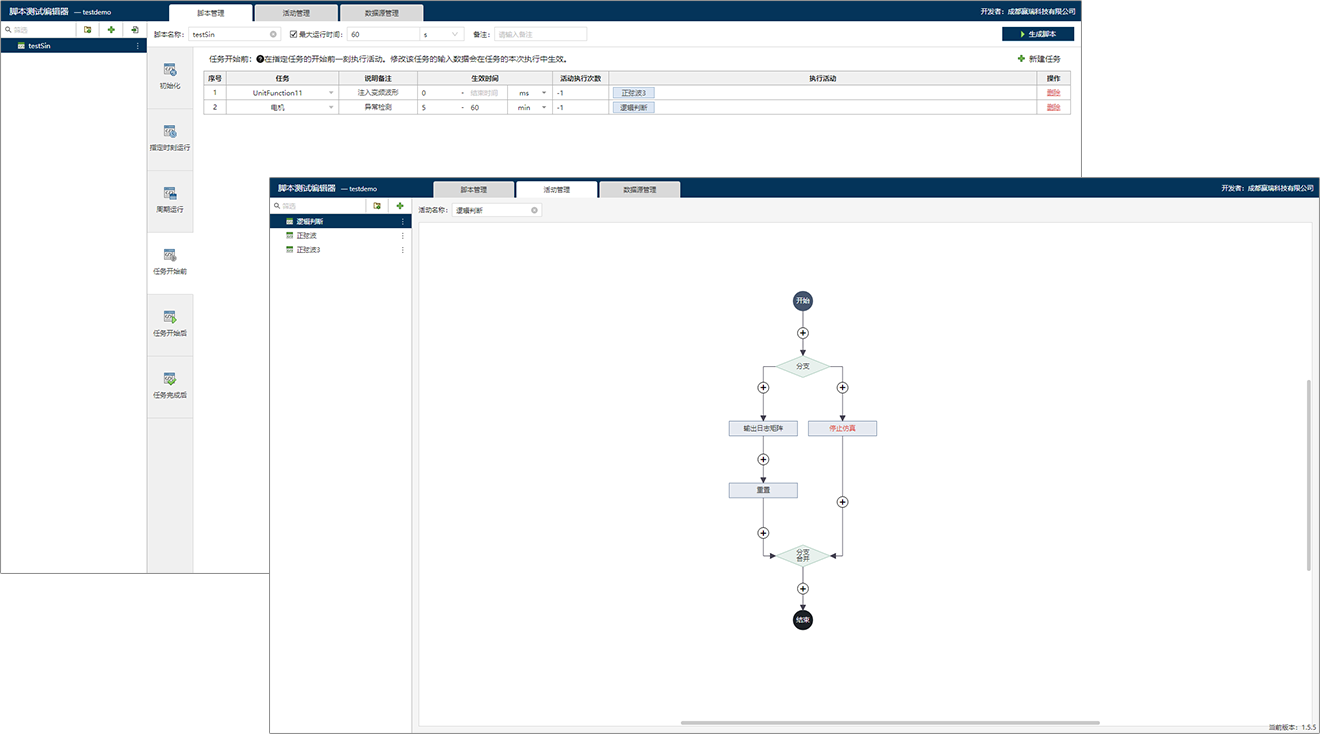Switch to the 周期运行 stage
Image resolution: width=1320 pixels, height=734 pixels.
tap(170, 199)
